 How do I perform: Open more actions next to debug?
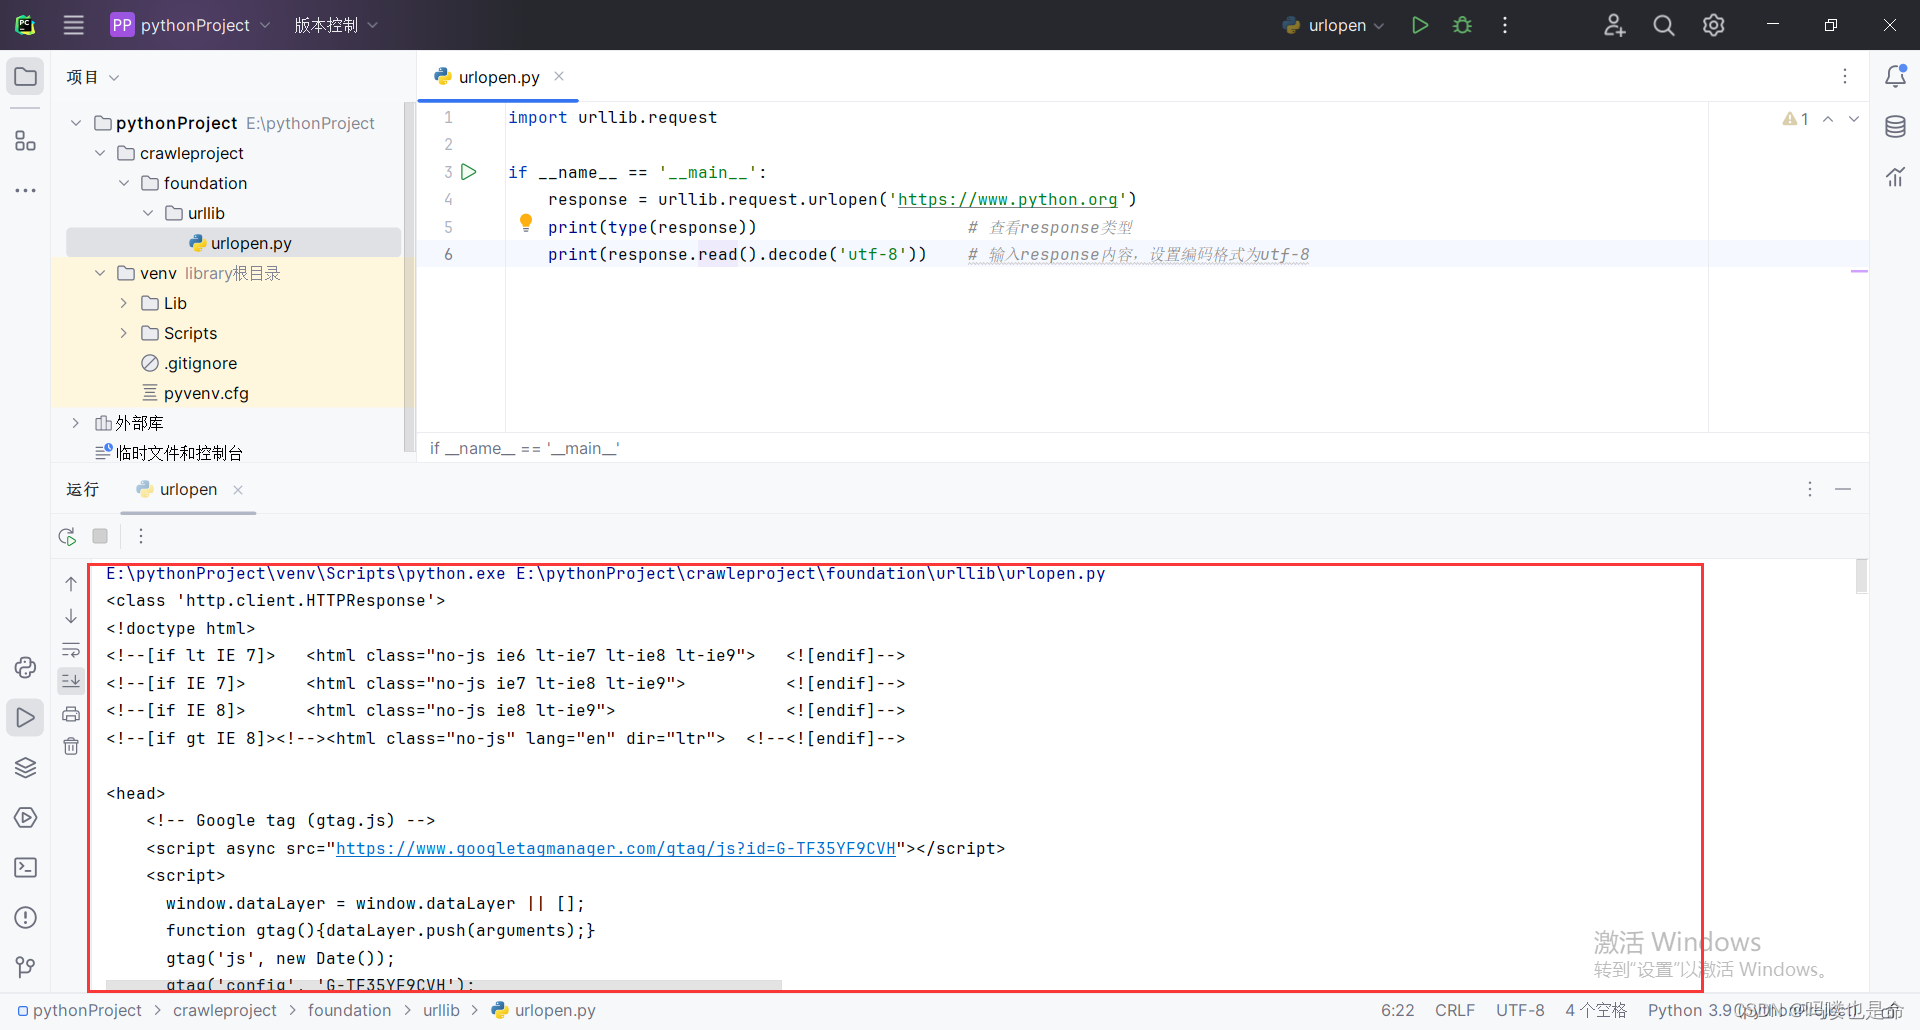[1505, 25]
